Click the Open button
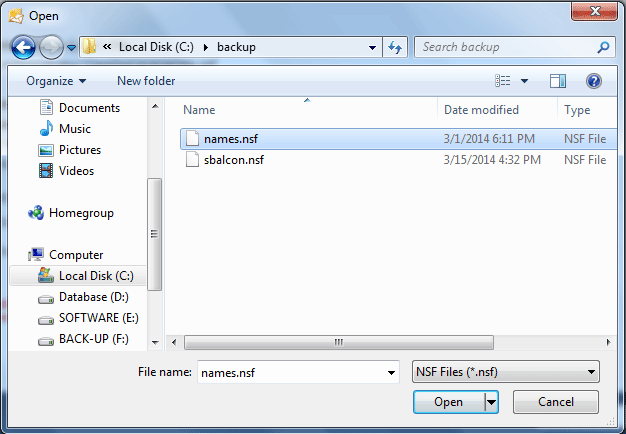Image resolution: width=626 pixels, height=434 pixels. tap(449, 402)
